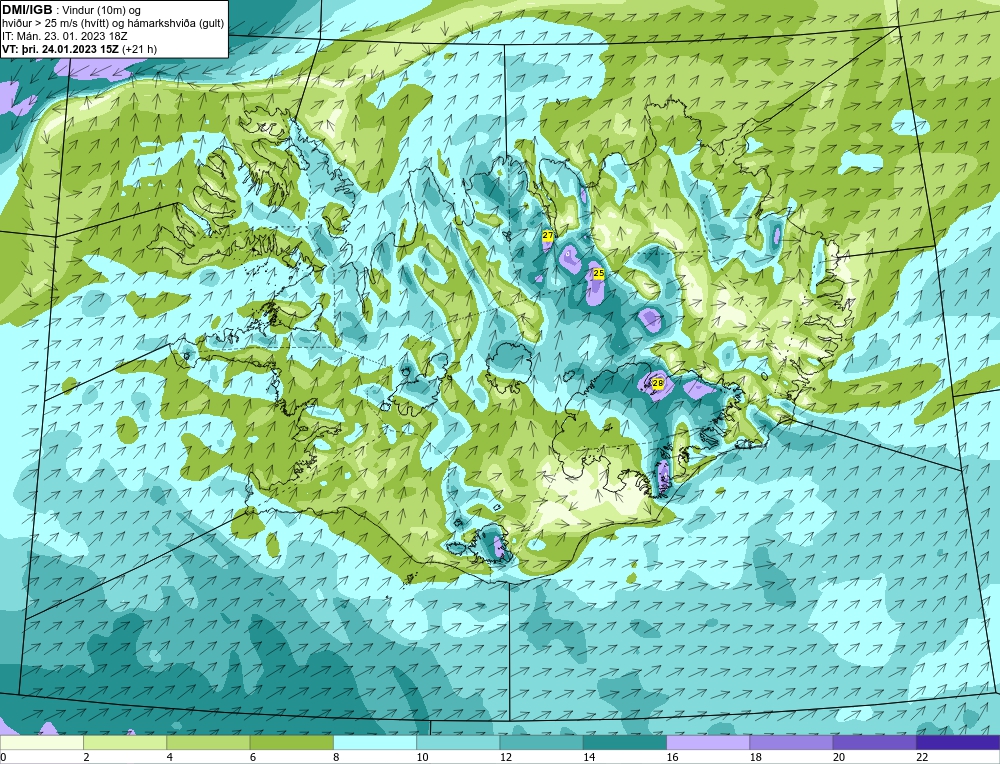This screenshot has width=1000, height=764.
Task: Click the 6–8 m/s legend color band
Action: [291, 743]
